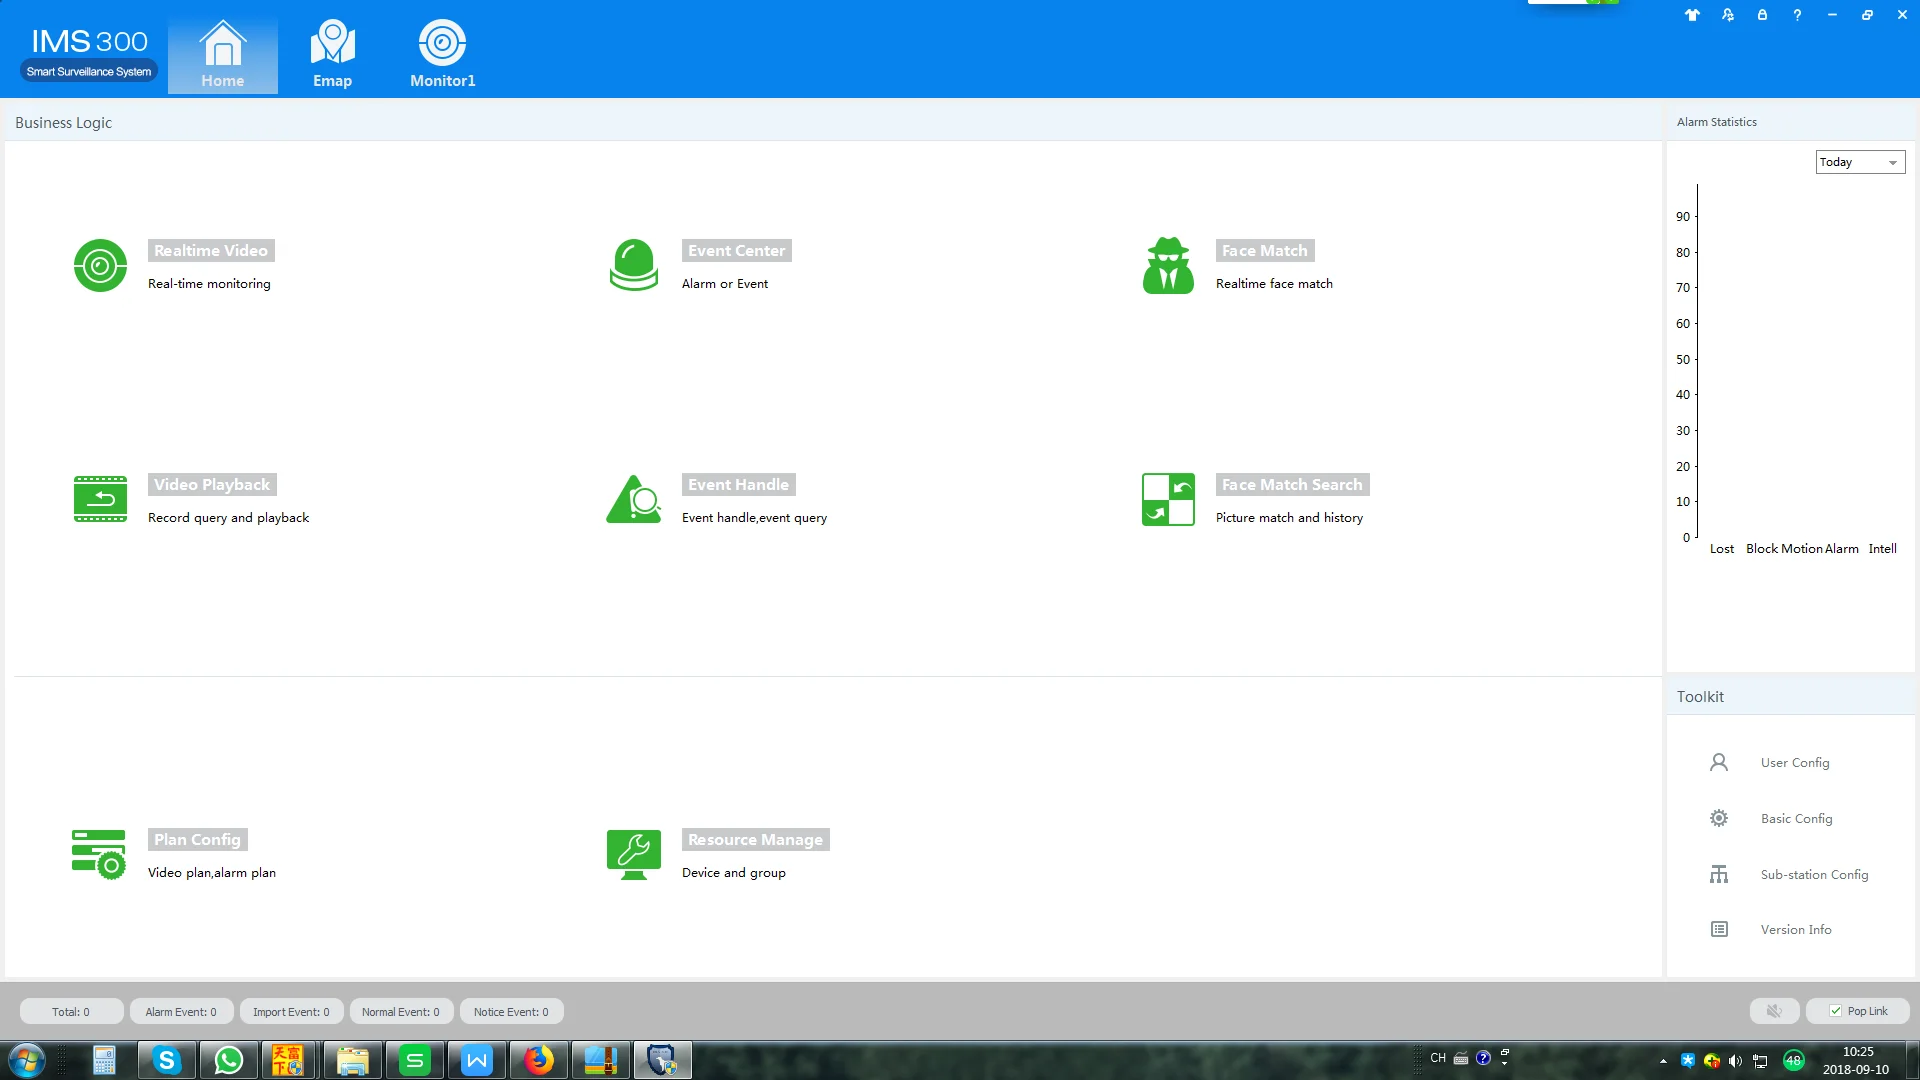Open the User Config link

coord(1795,762)
